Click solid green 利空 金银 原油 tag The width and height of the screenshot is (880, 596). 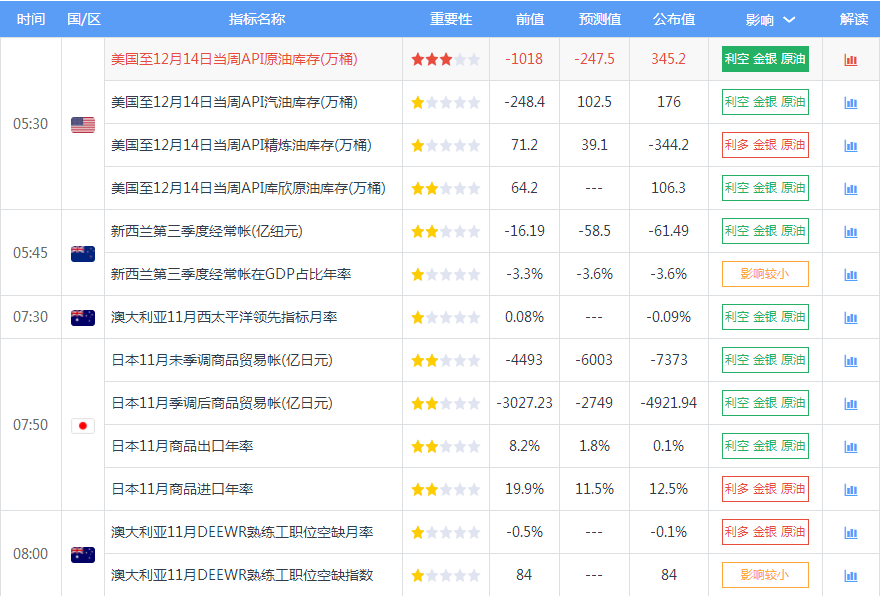click(x=765, y=59)
